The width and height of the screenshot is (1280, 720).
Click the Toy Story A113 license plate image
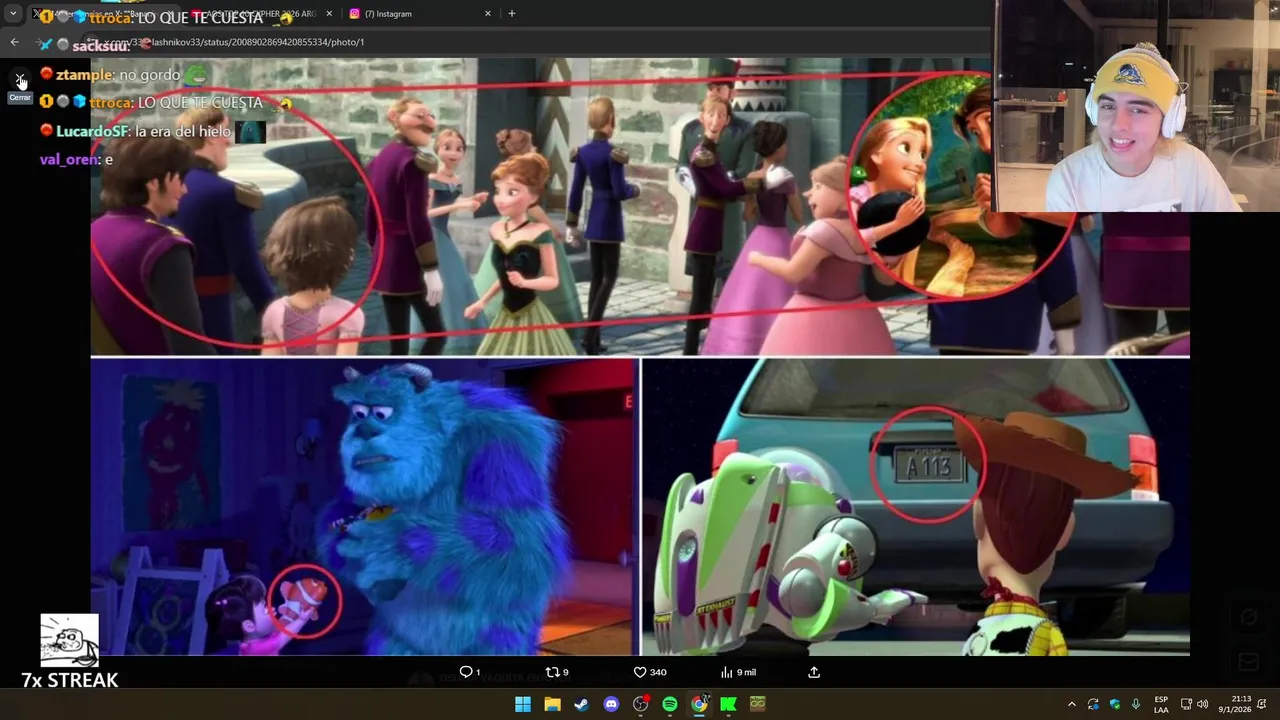pos(915,507)
